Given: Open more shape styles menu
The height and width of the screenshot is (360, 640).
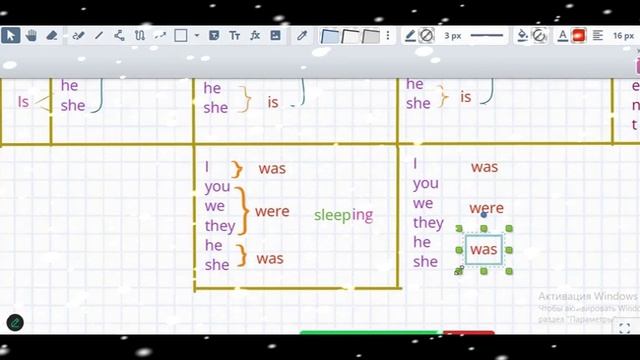Looking at the screenshot, I should pyautogui.click(x=388, y=36).
